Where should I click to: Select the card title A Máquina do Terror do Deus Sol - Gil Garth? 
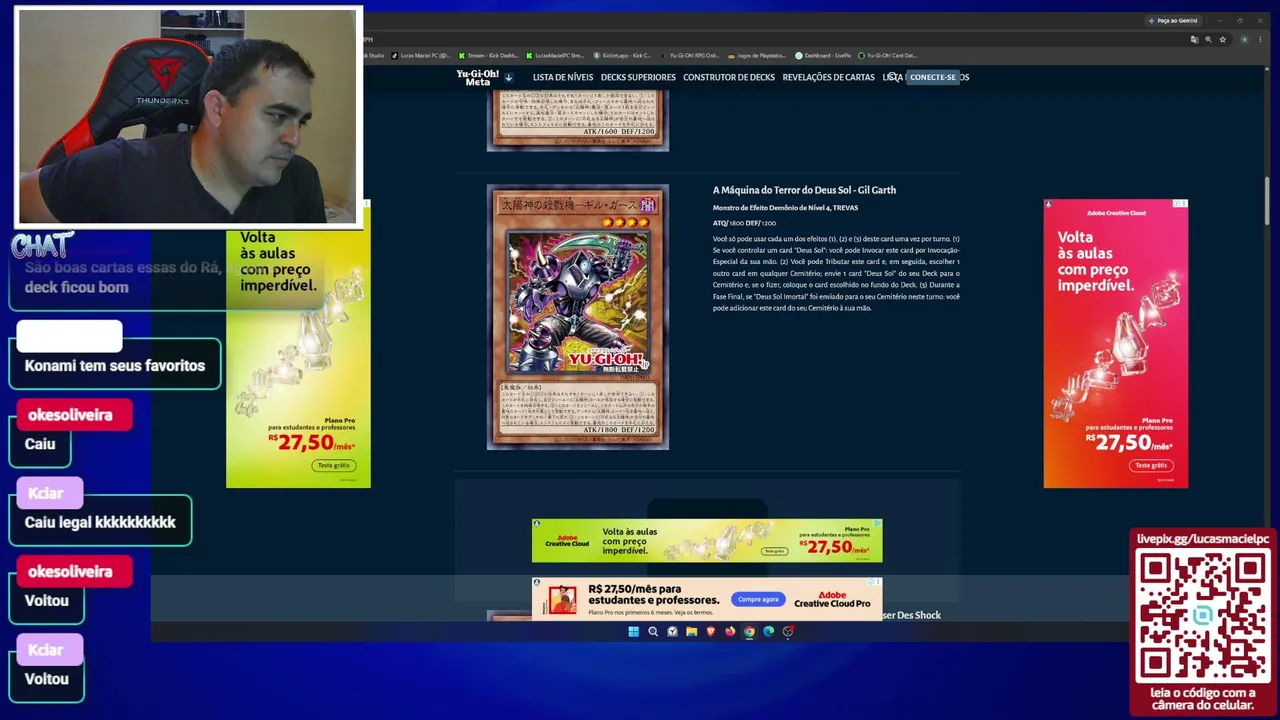[804, 190]
